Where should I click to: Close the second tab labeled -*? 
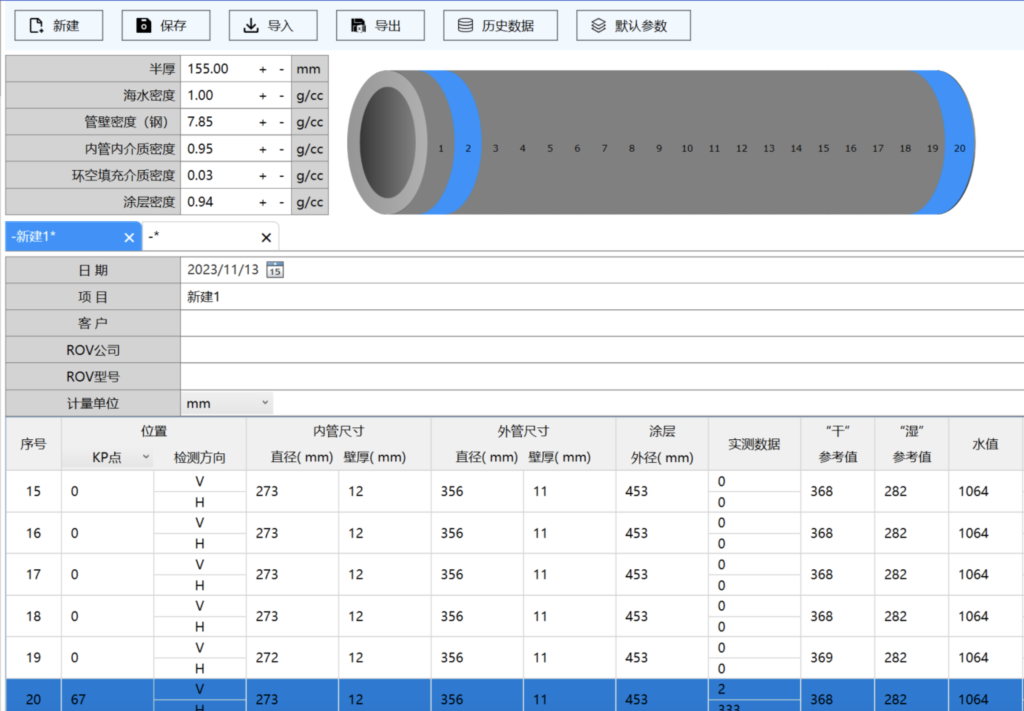(x=266, y=237)
